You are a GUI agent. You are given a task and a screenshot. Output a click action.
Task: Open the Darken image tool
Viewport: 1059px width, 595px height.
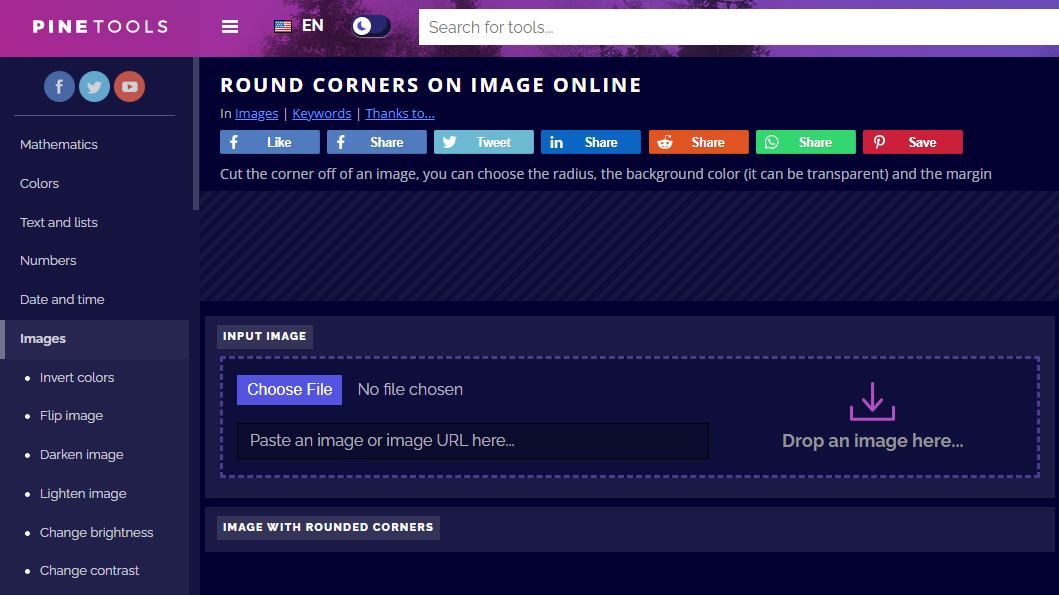click(82, 455)
